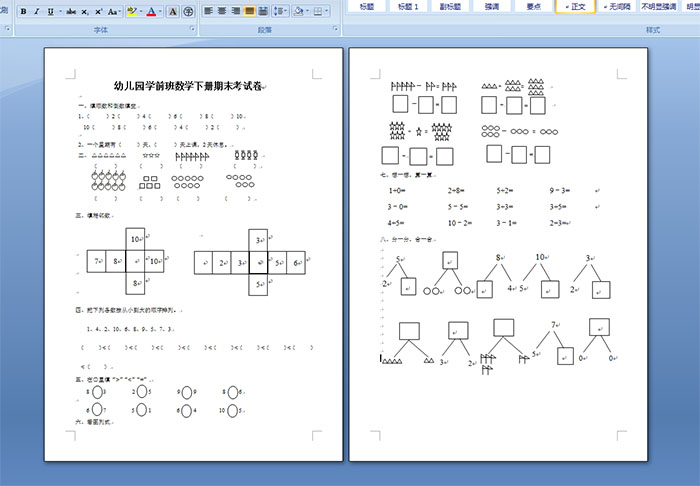Screen dimensions: 700x486
Task: Apply distributed alignment
Action: [x=263, y=11]
